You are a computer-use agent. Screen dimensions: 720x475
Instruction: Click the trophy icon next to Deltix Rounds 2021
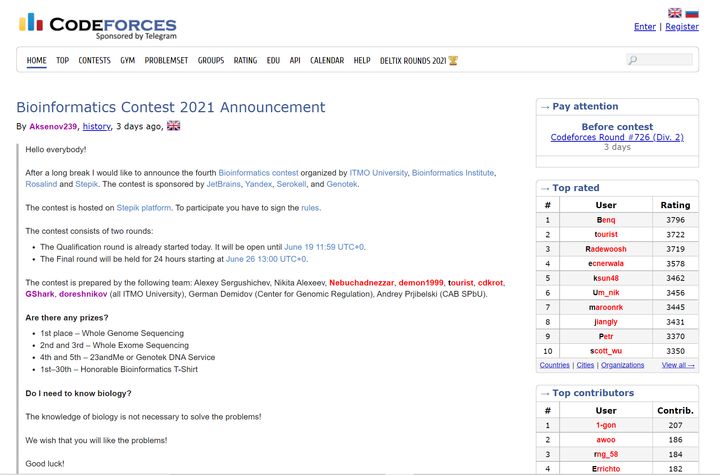pyautogui.click(x=453, y=60)
